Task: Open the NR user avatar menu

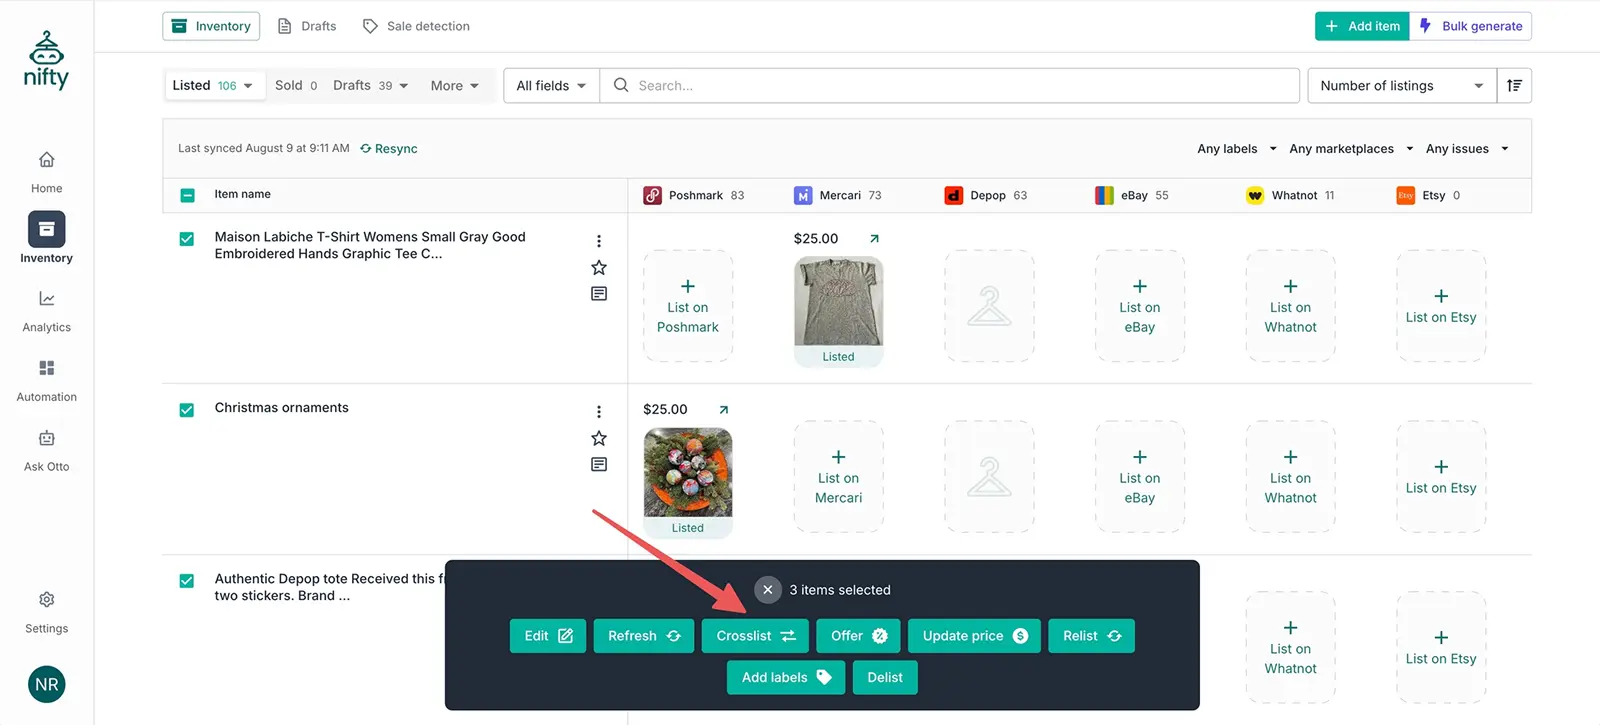Action: click(46, 685)
